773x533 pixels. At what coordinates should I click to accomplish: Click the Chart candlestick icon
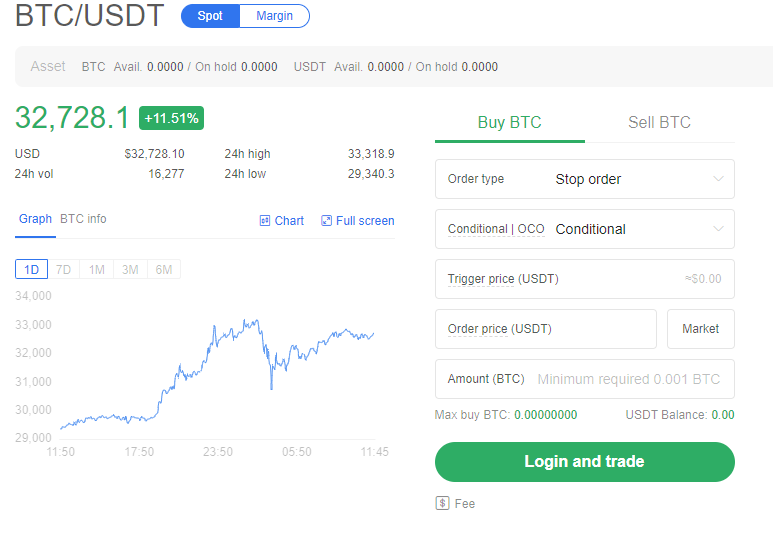(265, 221)
